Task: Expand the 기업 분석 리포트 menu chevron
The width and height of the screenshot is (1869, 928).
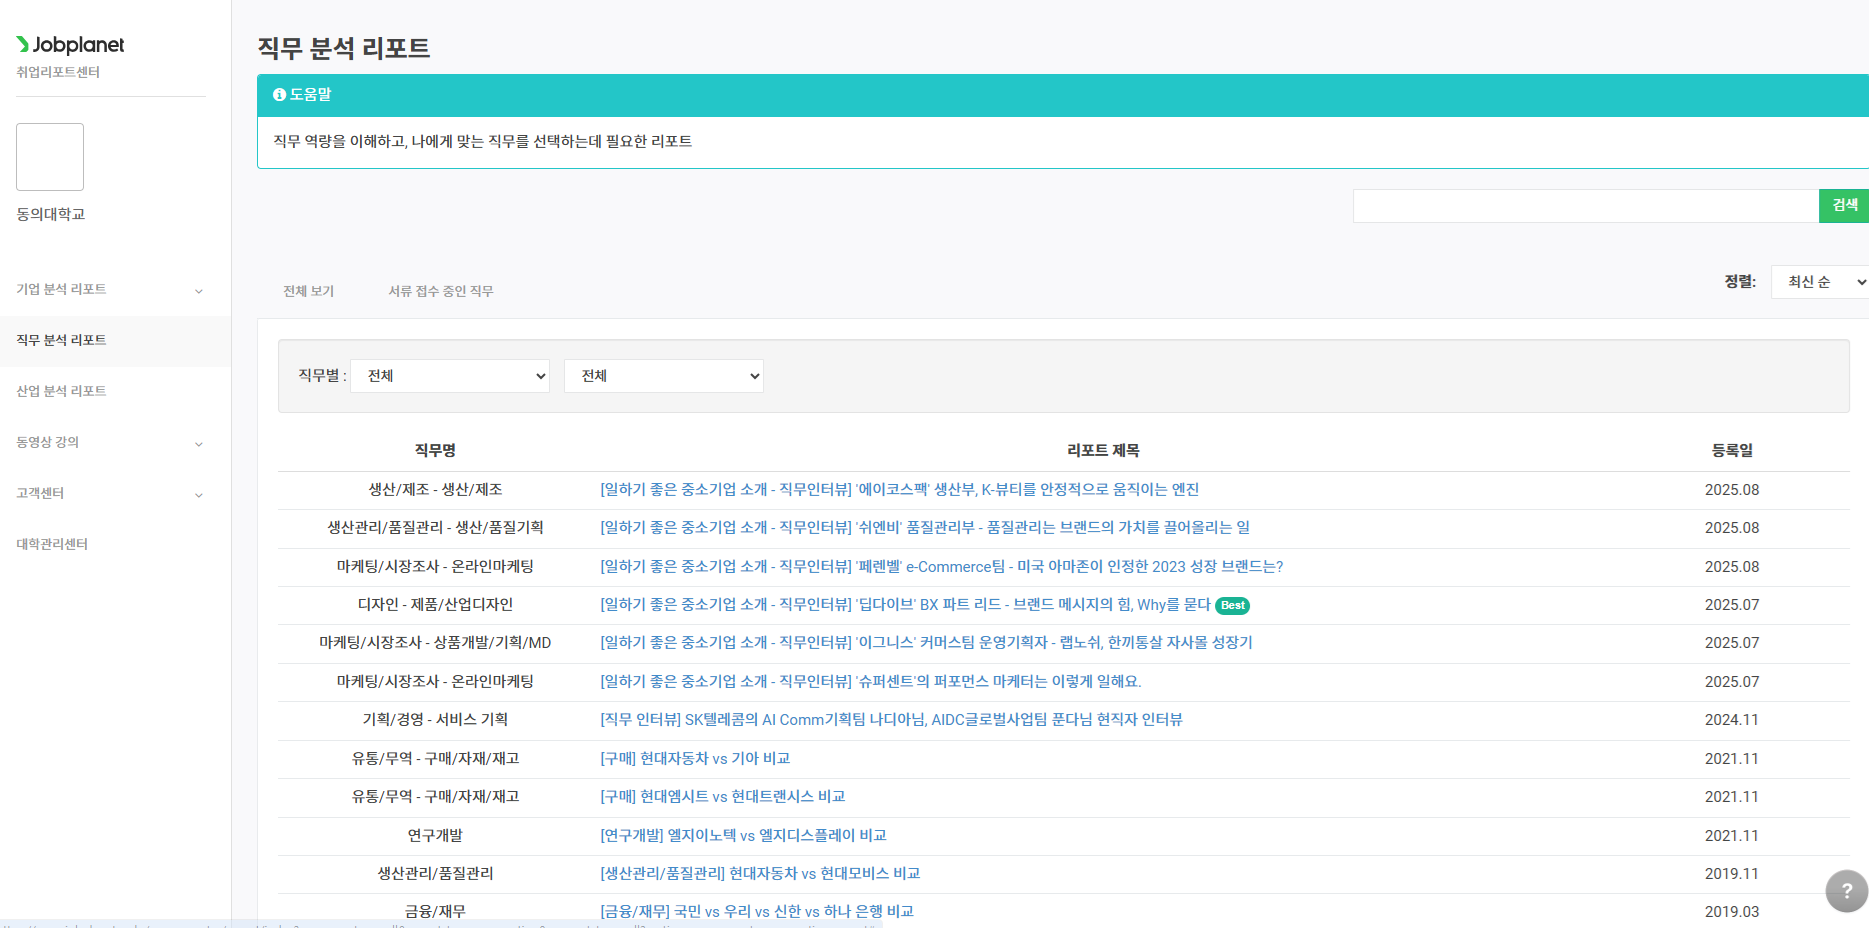Action: click(x=198, y=291)
